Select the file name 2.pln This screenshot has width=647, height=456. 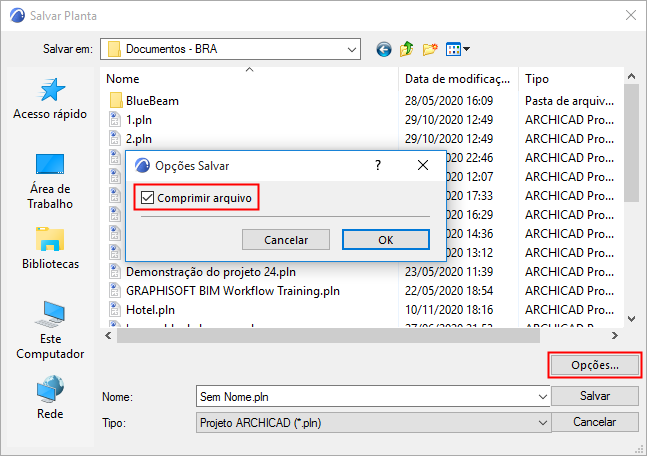139,139
